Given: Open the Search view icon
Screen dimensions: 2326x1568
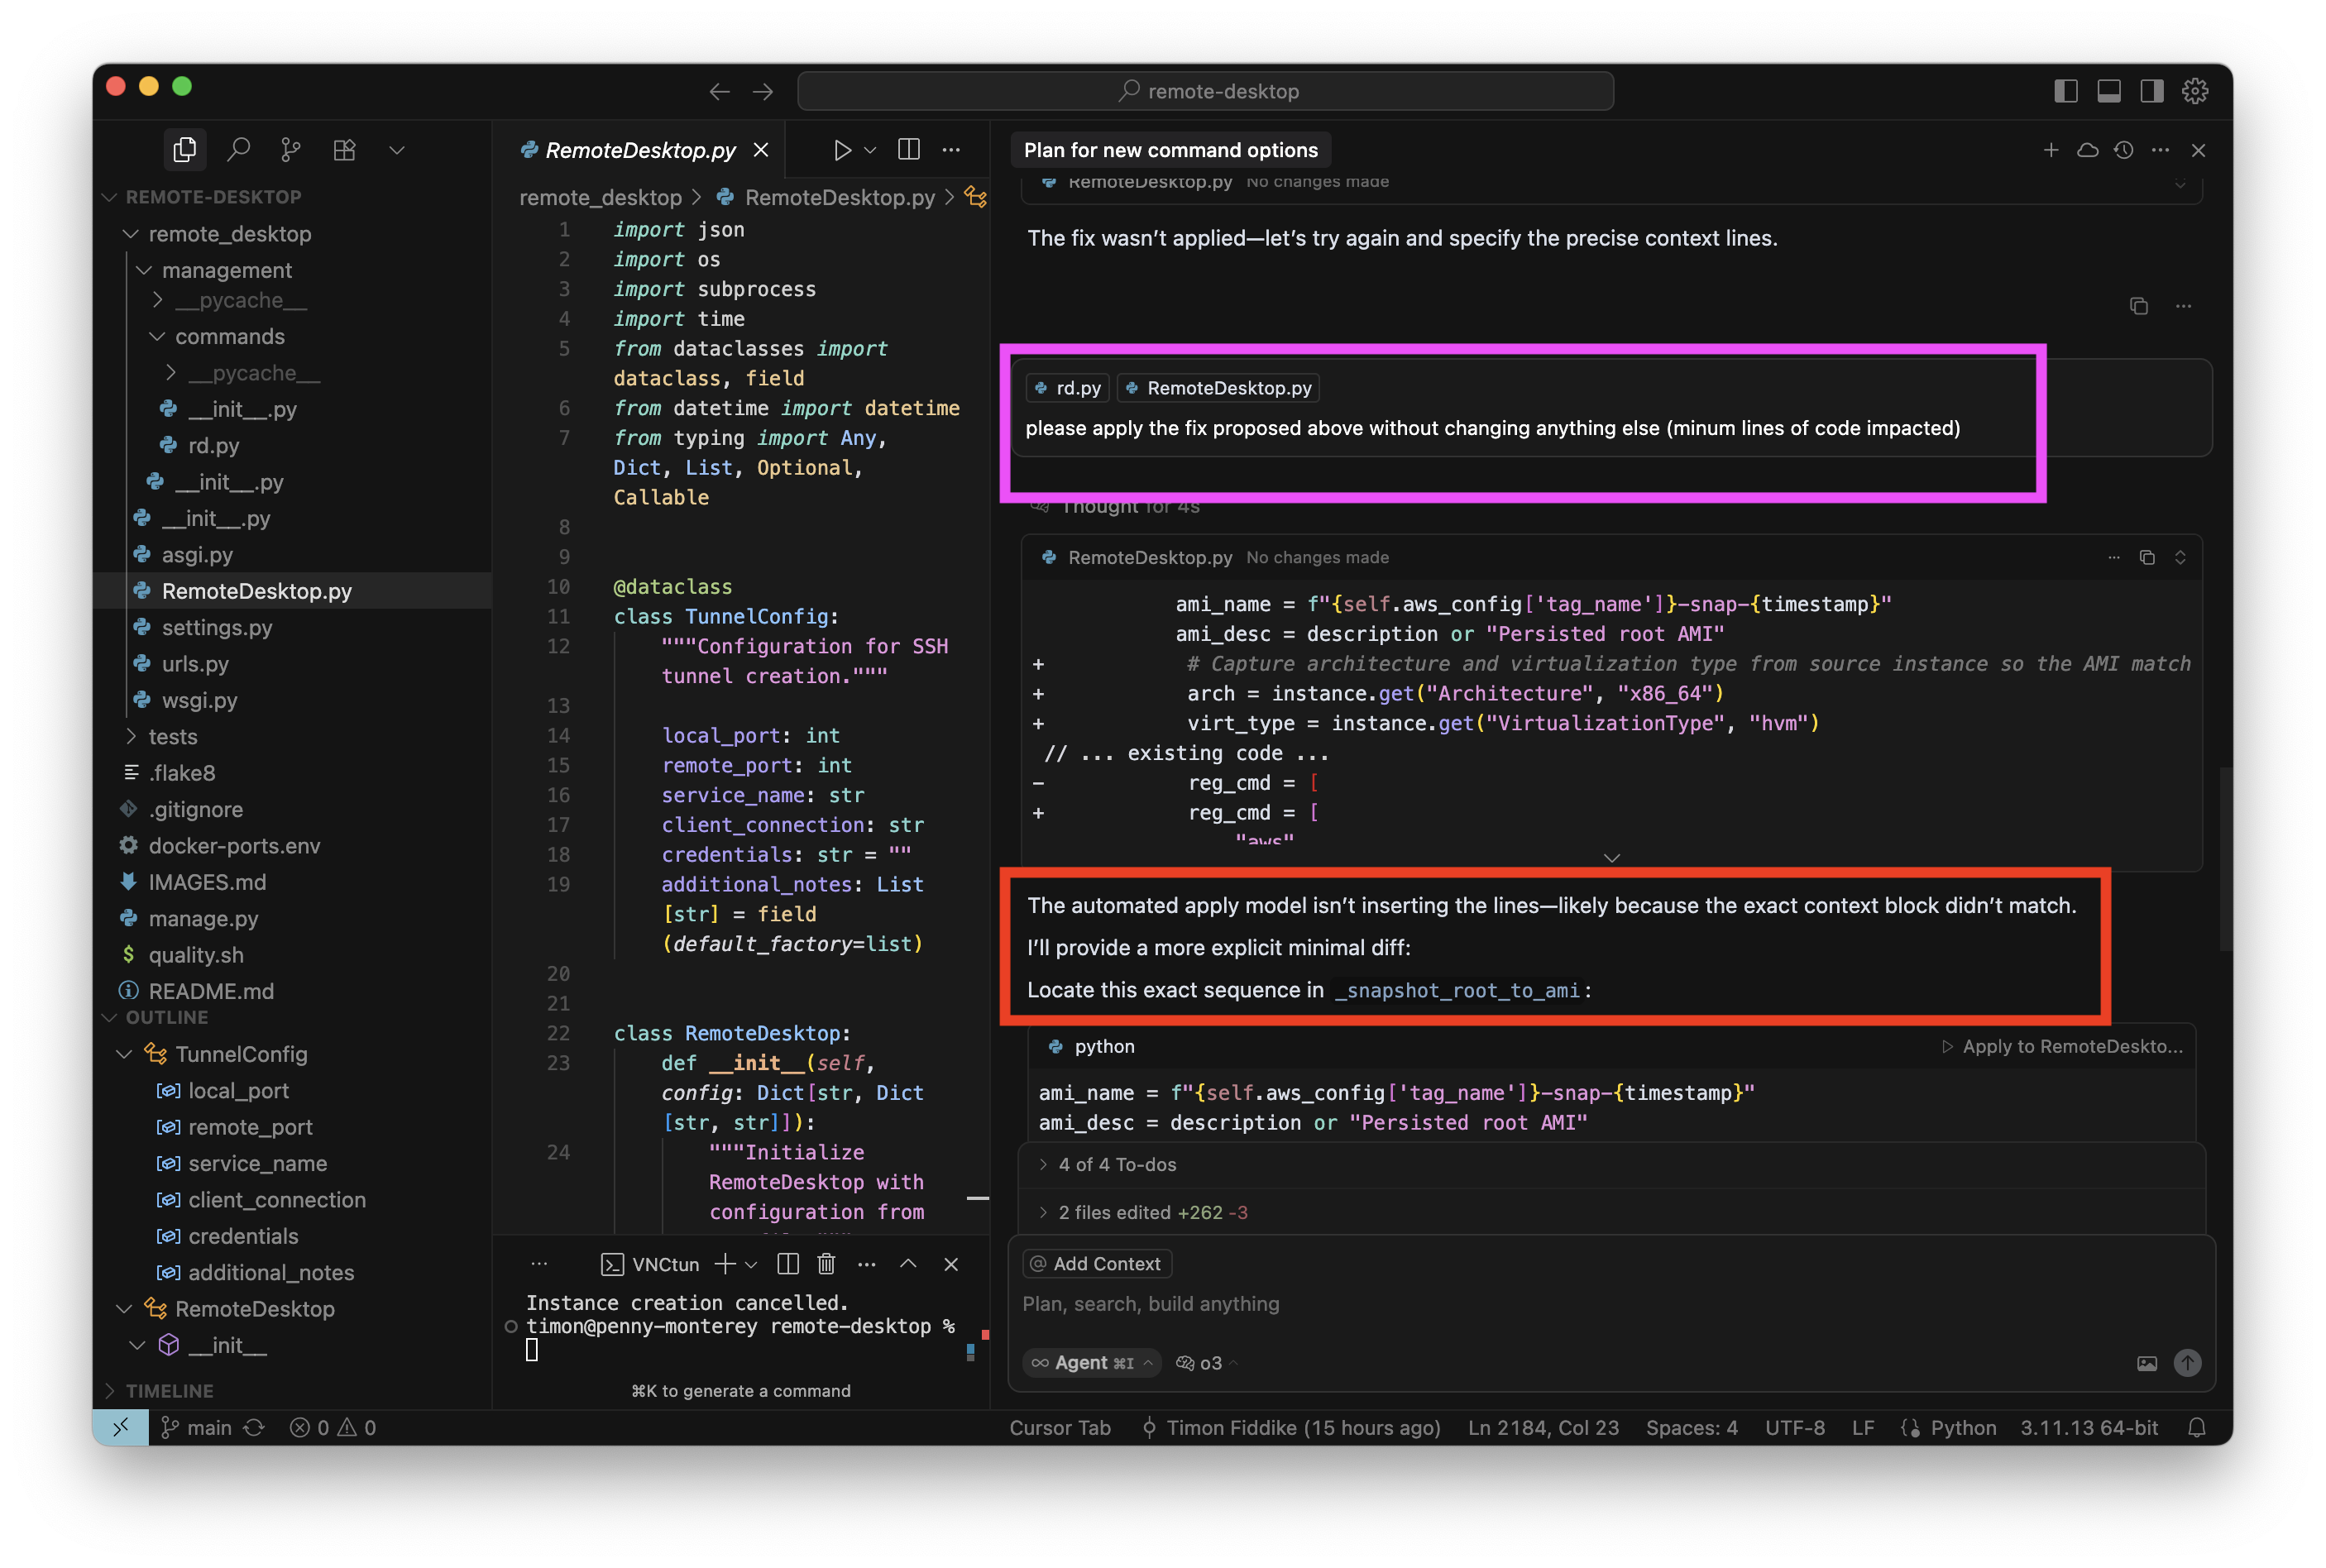Looking at the screenshot, I should click(x=238, y=150).
